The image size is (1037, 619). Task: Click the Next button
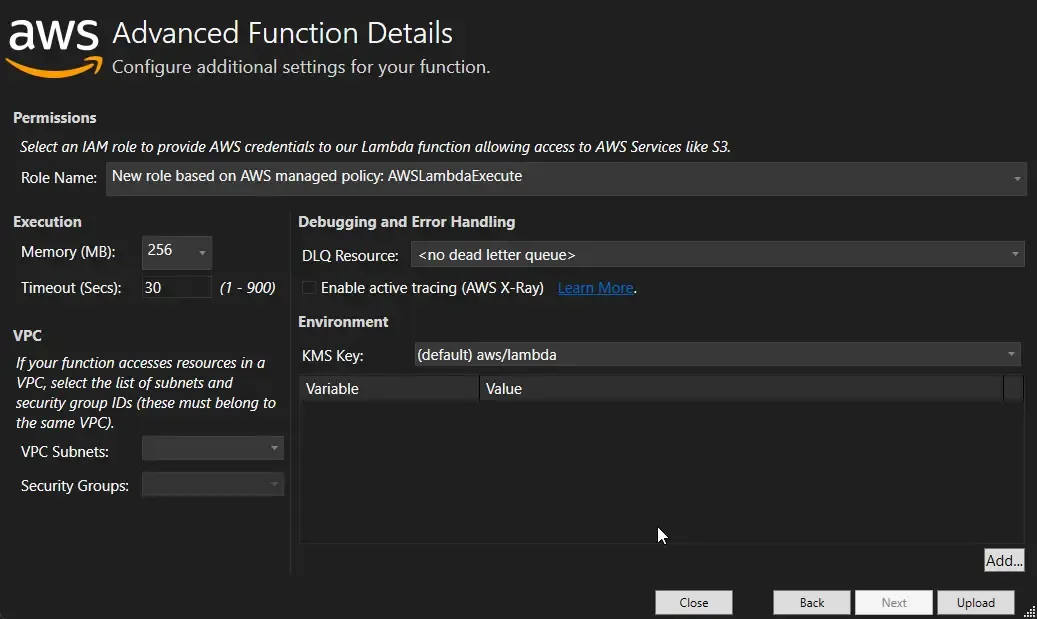click(x=893, y=602)
